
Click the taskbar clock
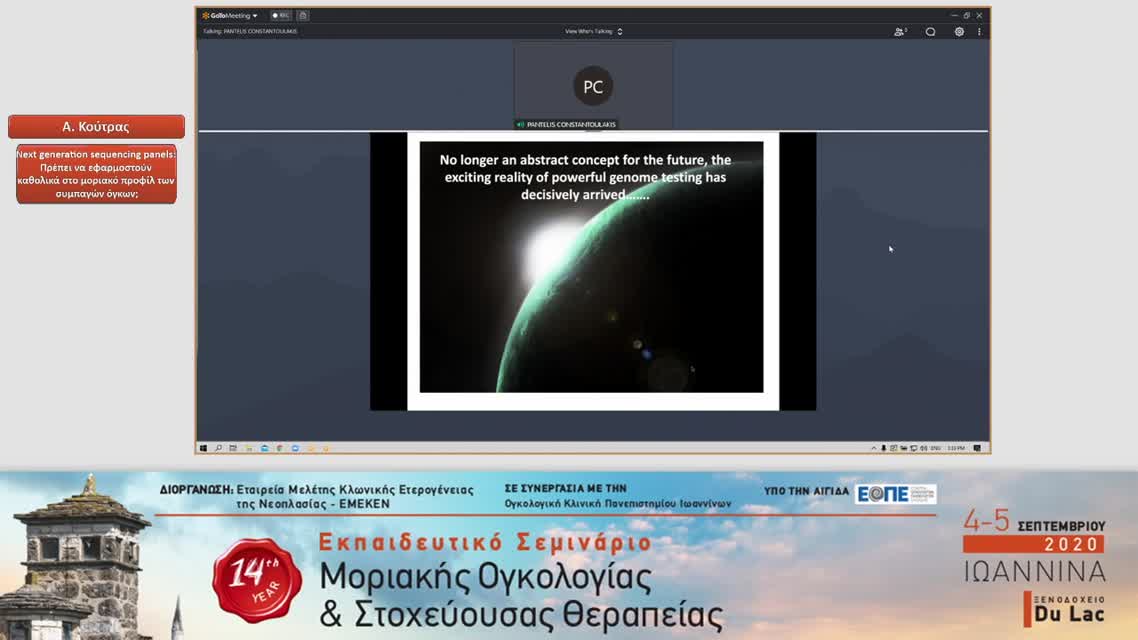point(957,448)
